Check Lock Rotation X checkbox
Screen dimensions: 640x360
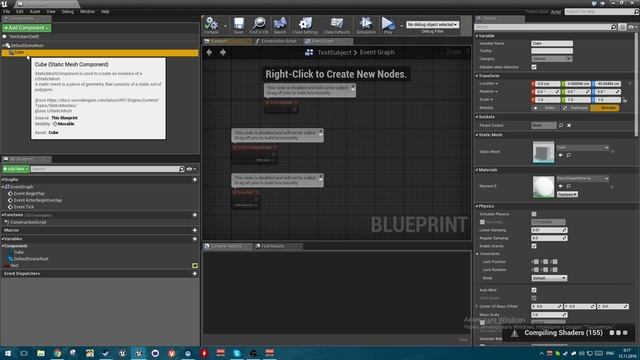(536, 270)
